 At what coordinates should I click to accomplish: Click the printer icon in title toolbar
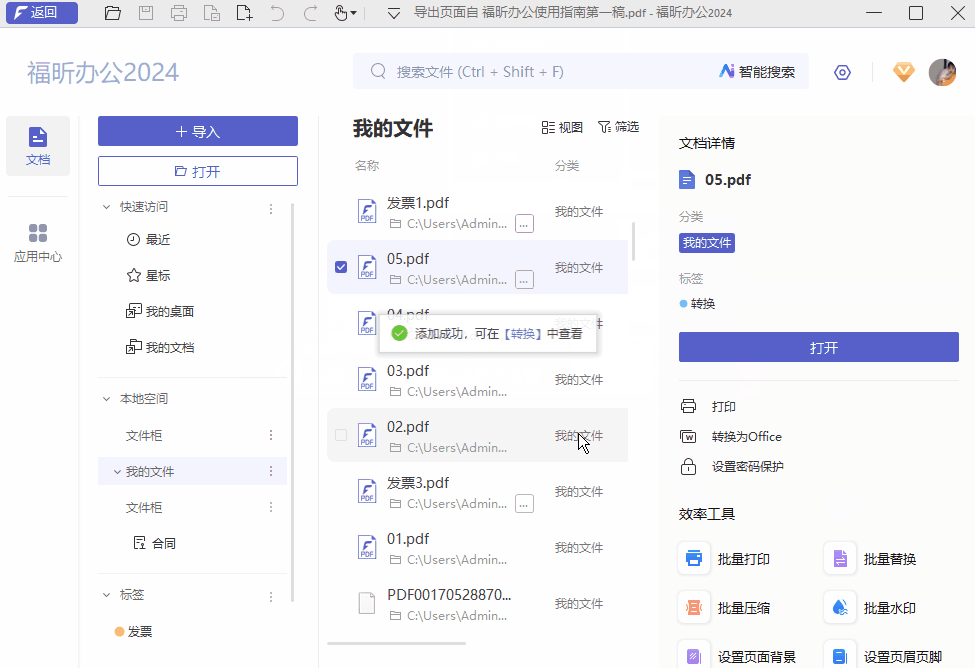(178, 12)
